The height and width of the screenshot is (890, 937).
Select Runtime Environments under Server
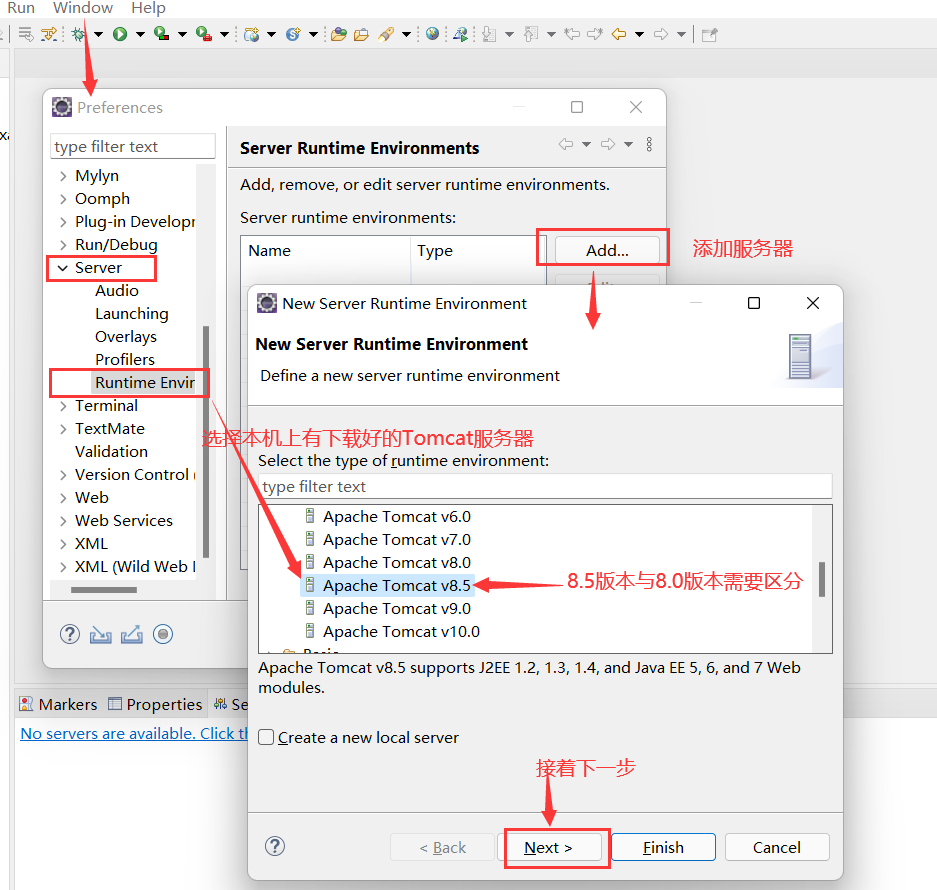pos(145,383)
